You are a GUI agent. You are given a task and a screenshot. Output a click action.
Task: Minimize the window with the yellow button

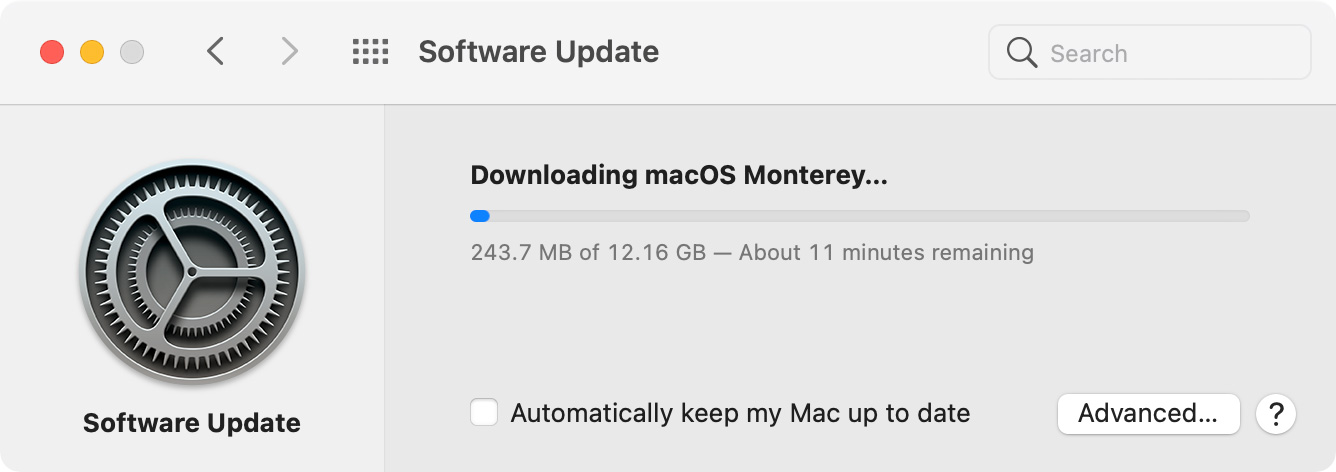(92, 52)
